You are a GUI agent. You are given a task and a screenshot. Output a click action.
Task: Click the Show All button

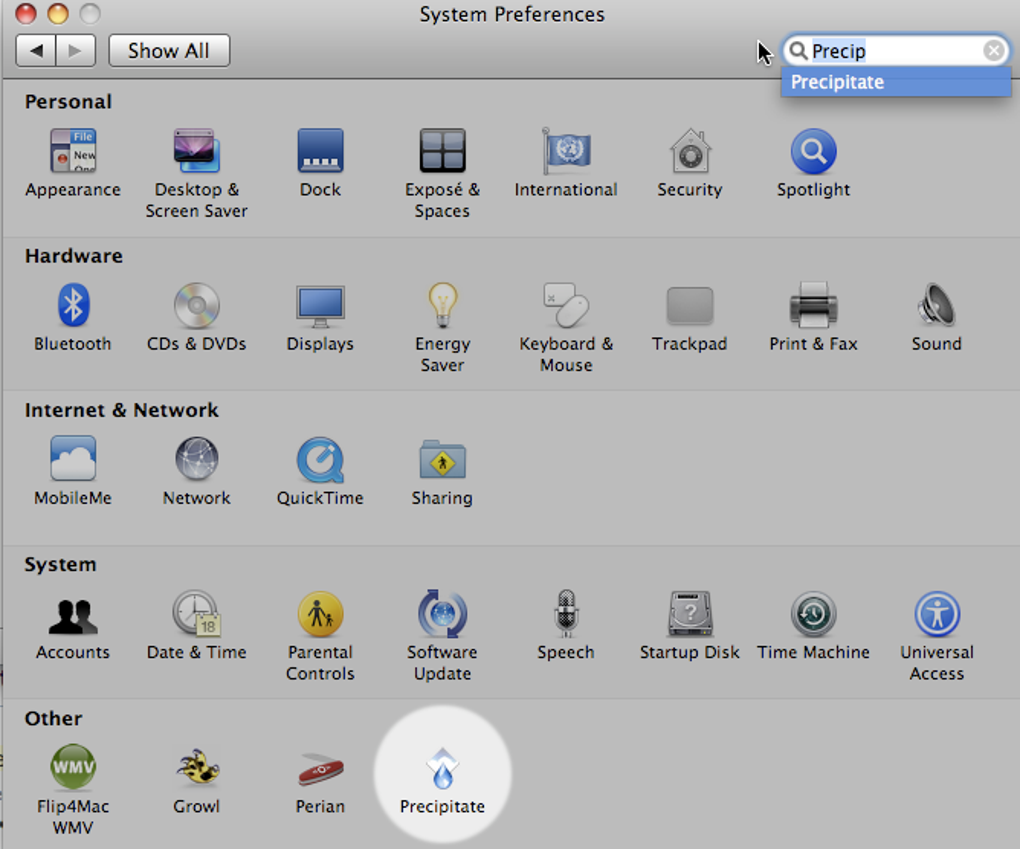(x=169, y=51)
